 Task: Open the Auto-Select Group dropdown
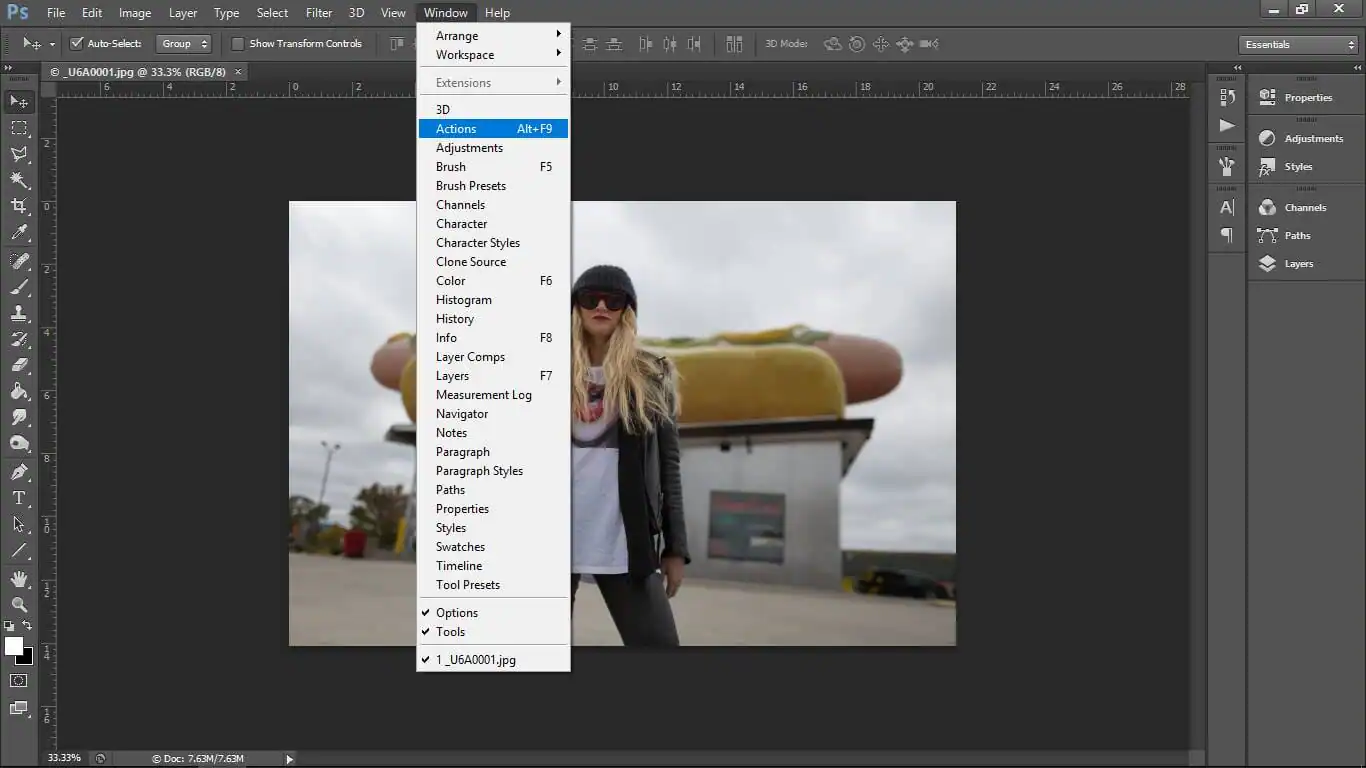(184, 43)
